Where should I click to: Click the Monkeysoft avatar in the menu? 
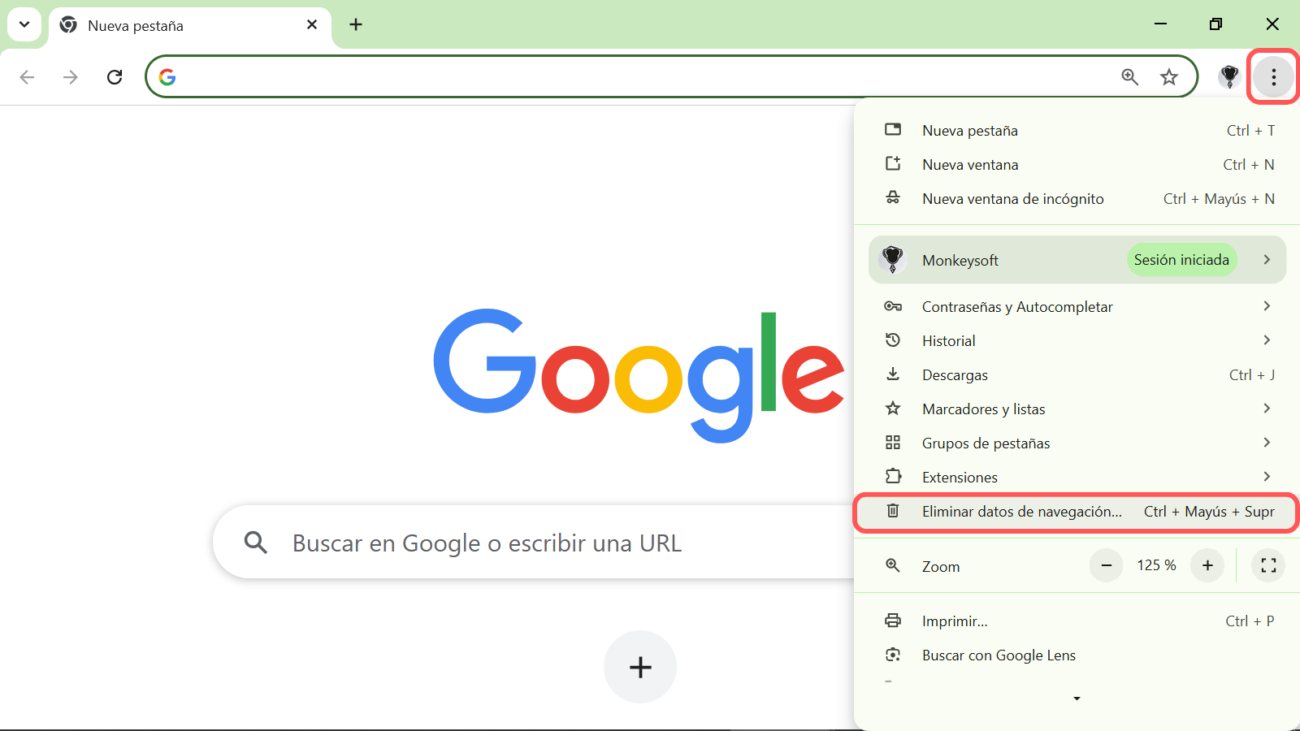[x=893, y=260]
